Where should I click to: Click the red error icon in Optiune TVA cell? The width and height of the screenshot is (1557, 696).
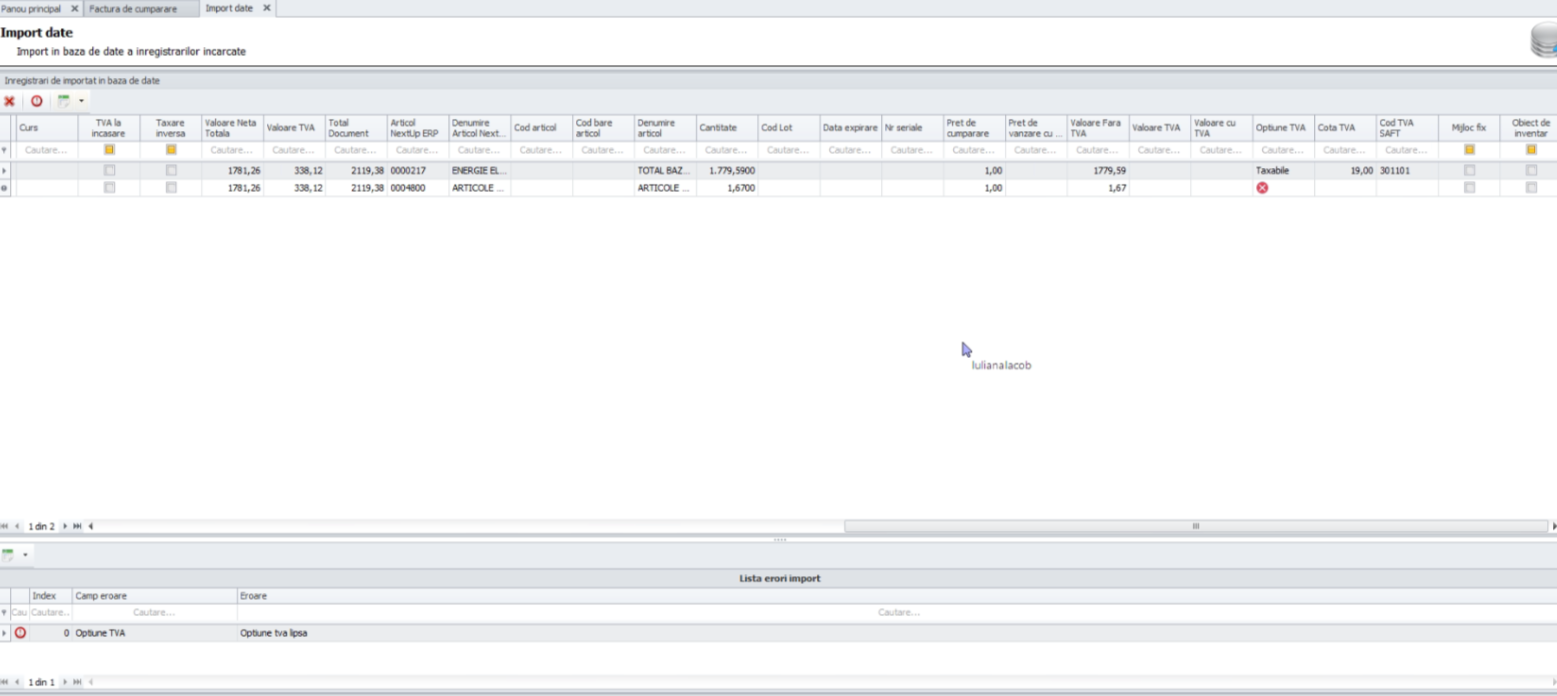click(1262, 187)
